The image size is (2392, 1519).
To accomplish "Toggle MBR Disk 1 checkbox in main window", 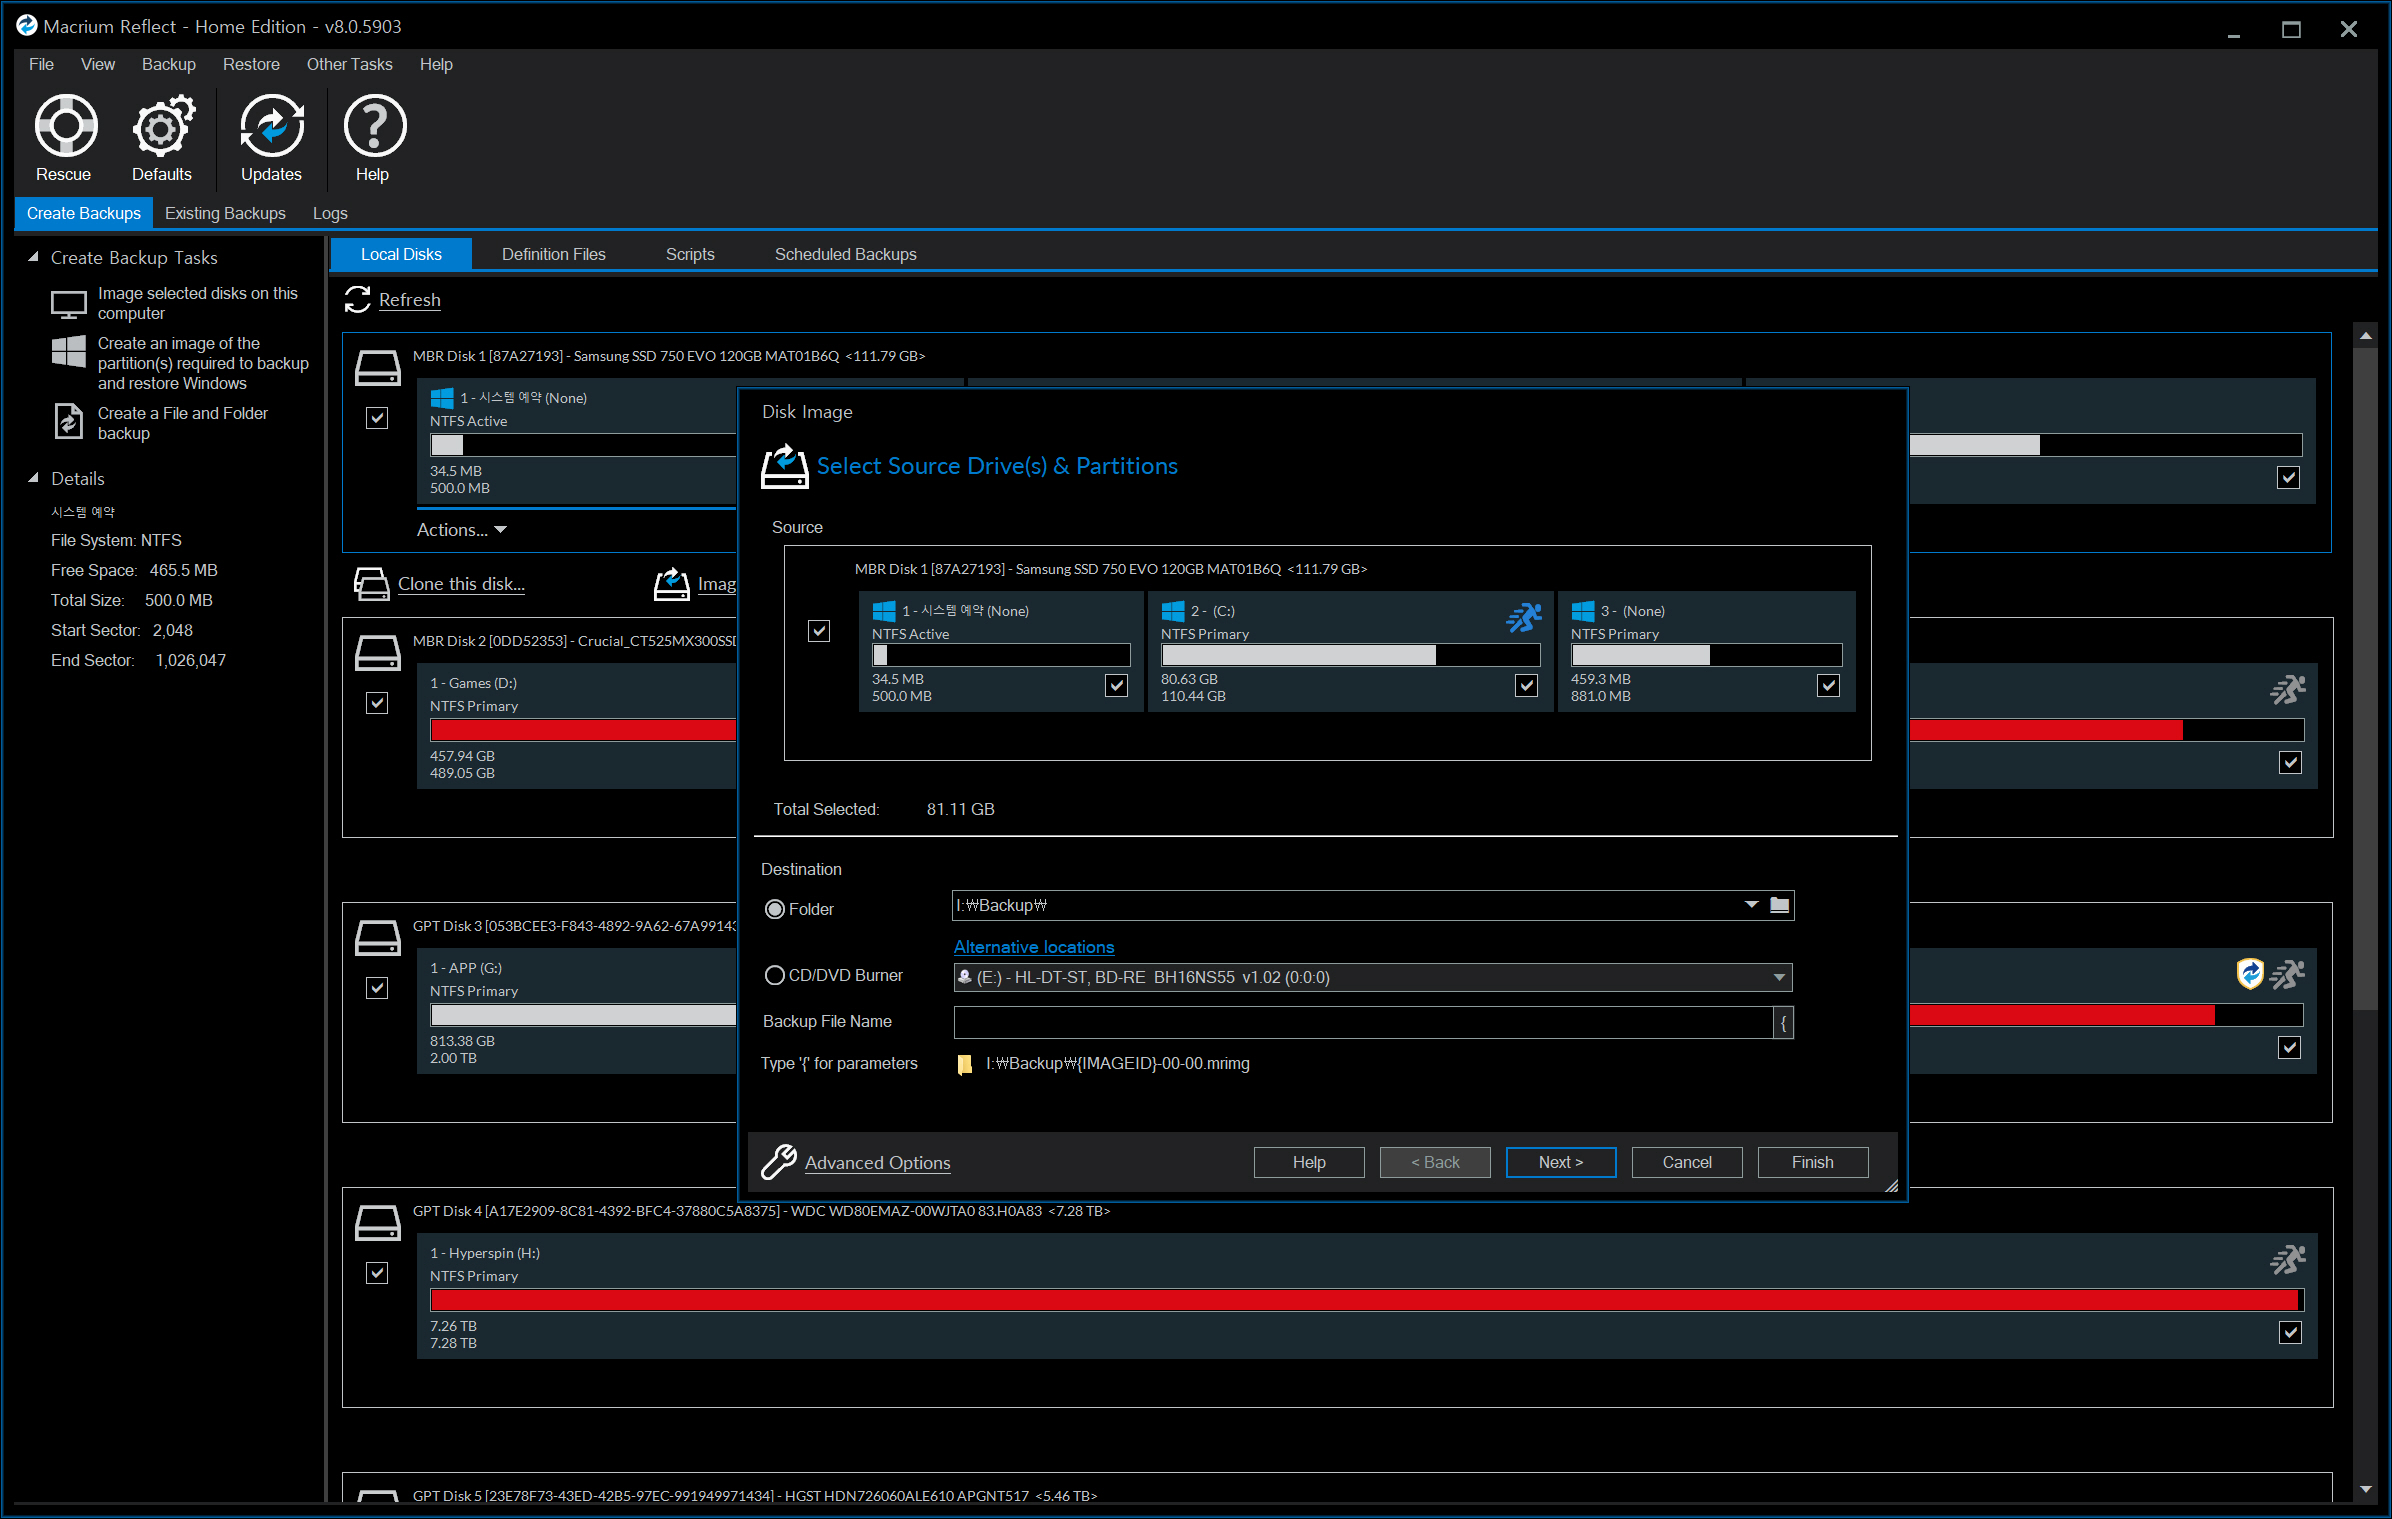I will [x=377, y=418].
